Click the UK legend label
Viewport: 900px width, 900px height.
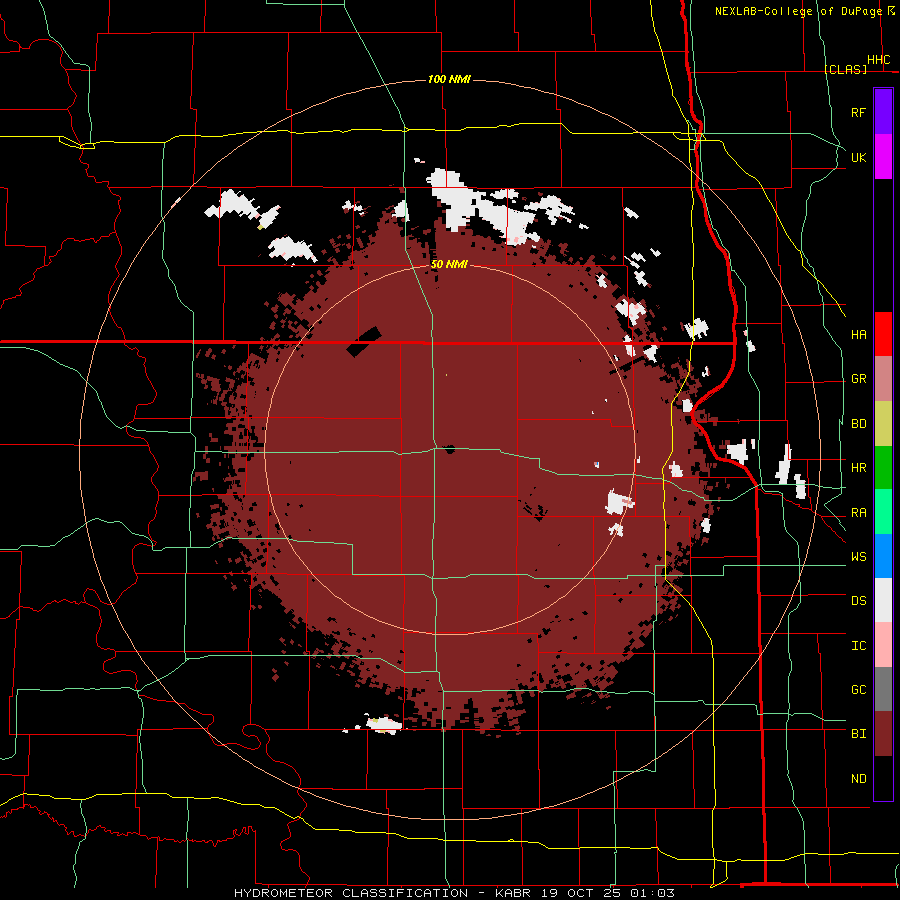pos(858,157)
